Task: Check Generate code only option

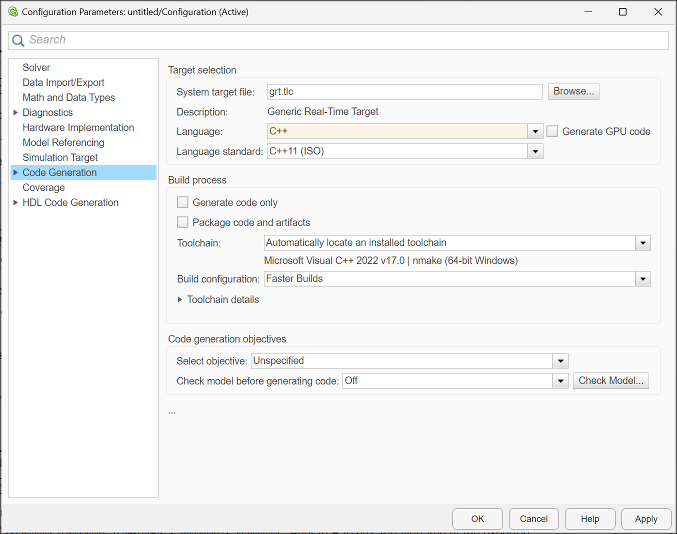Action: [x=182, y=202]
